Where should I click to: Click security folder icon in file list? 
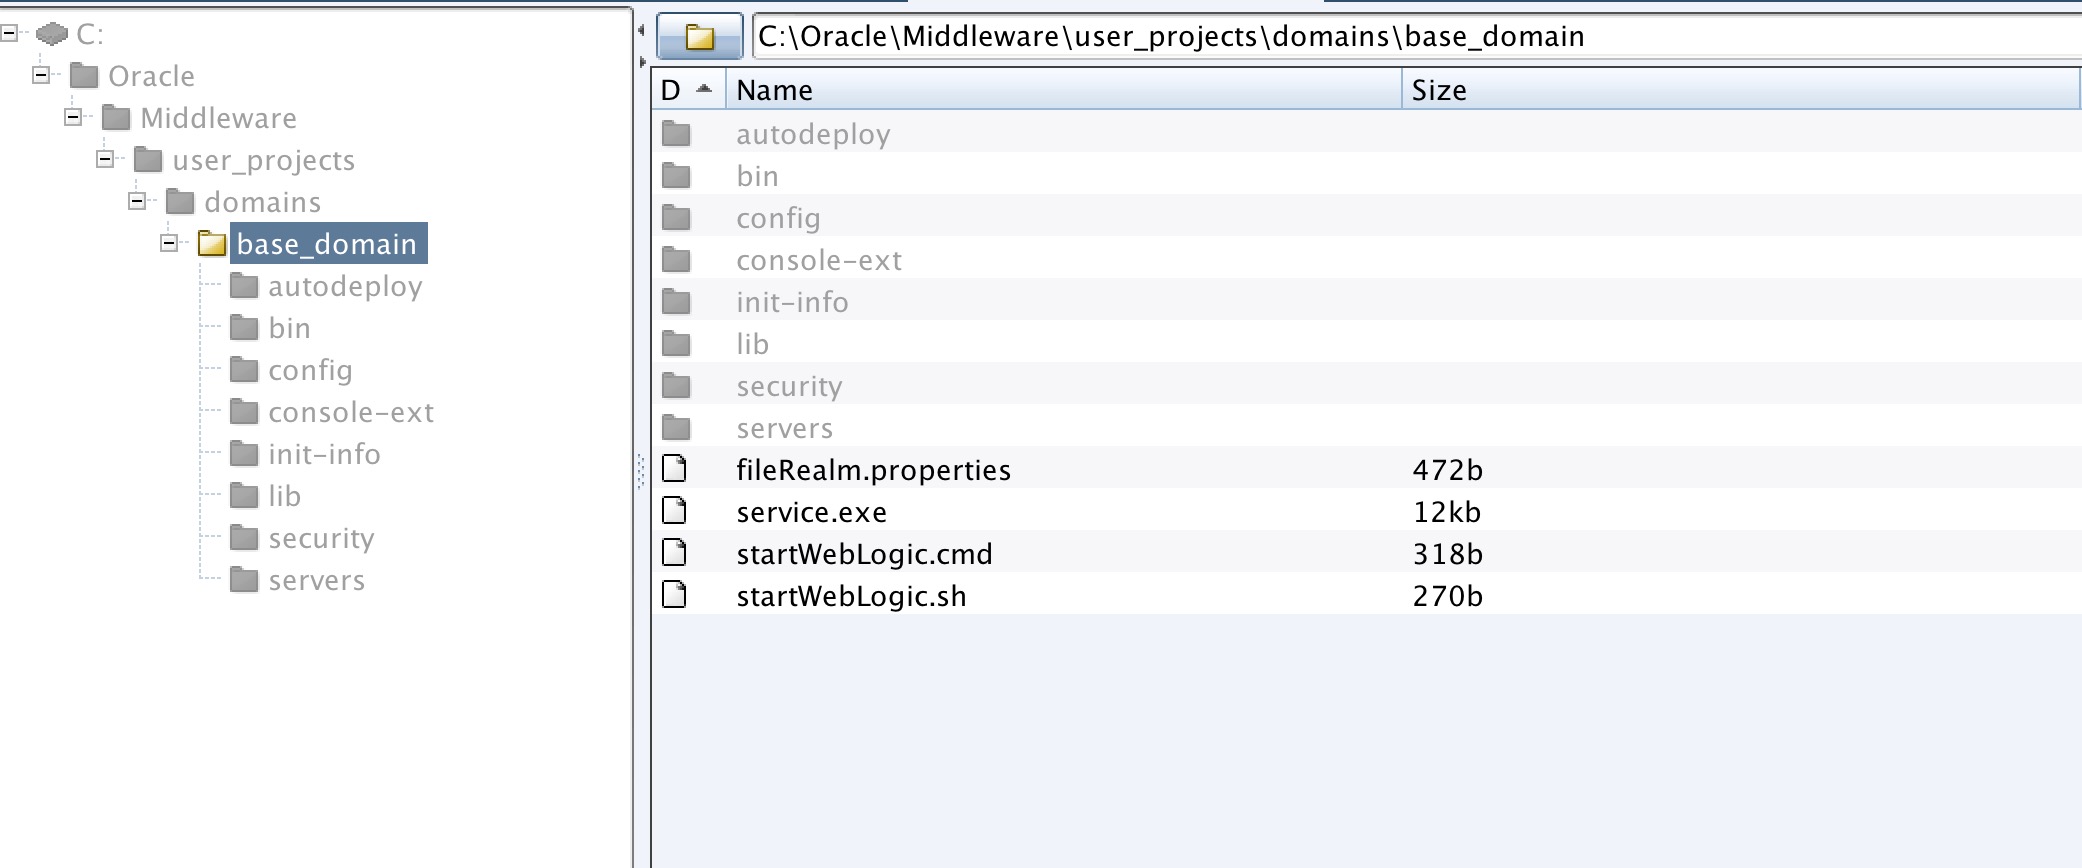(677, 385)
